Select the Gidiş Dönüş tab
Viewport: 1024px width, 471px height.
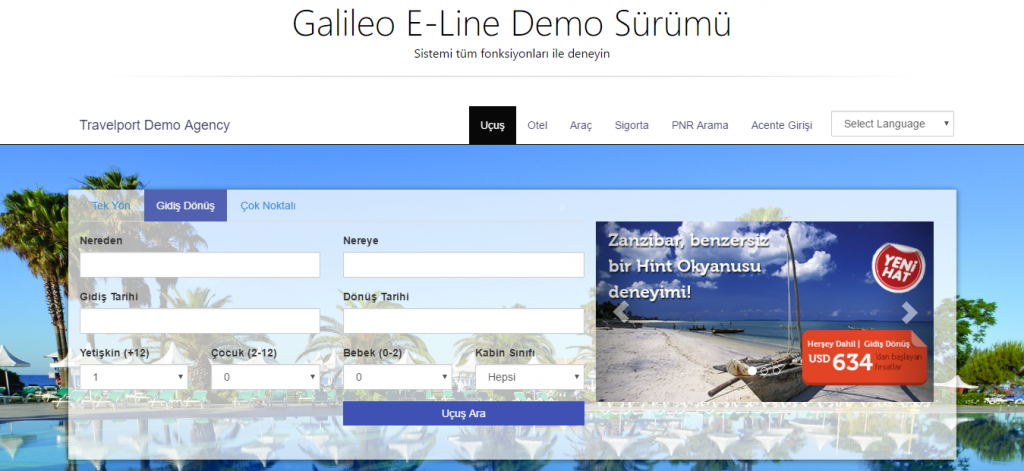pos(185,206)
